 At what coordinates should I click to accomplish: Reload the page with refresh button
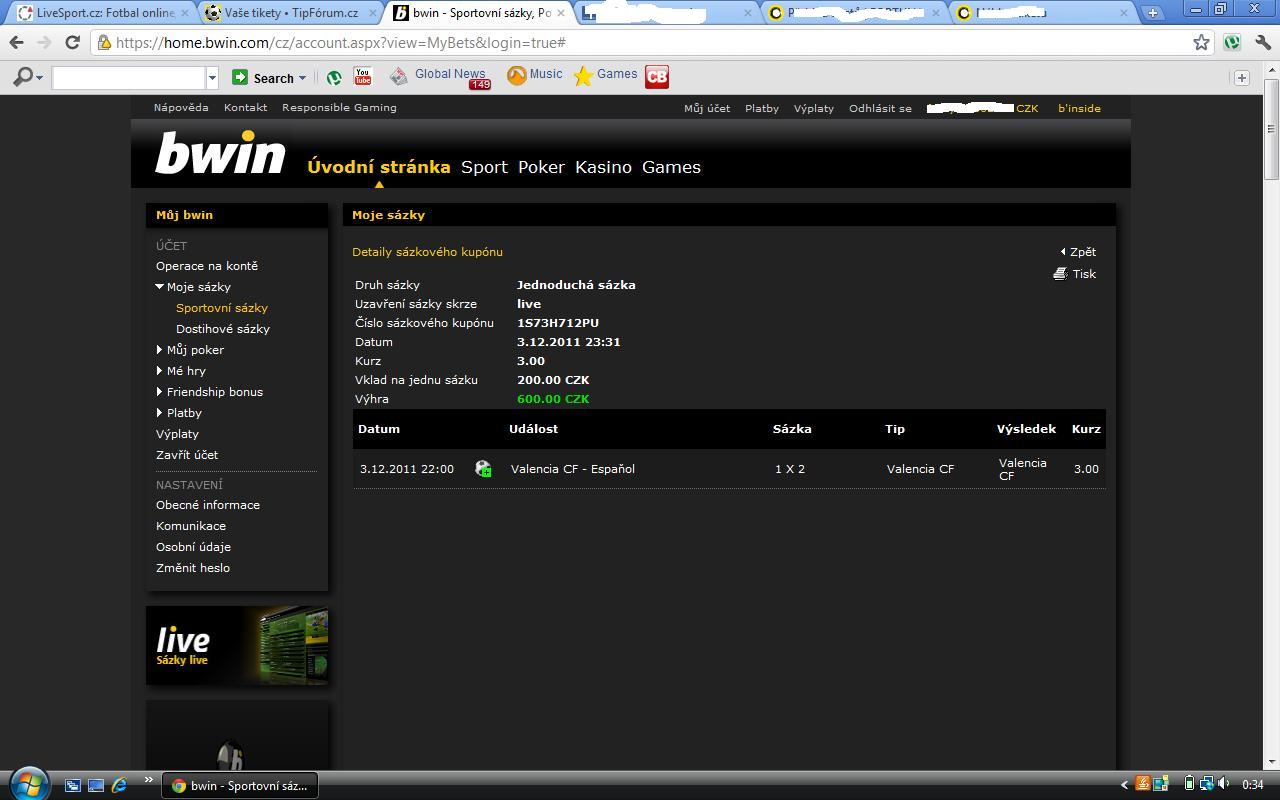tap(72, 42)
